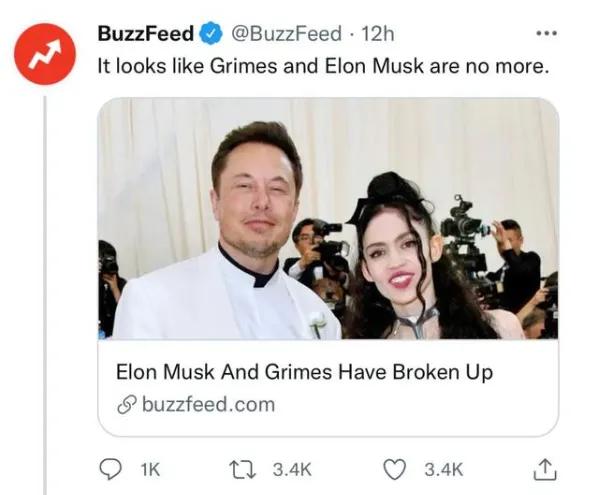Click the 3.4K retweet count
The height and width of the screenshot is (495, 615).
tap(294, 467)
